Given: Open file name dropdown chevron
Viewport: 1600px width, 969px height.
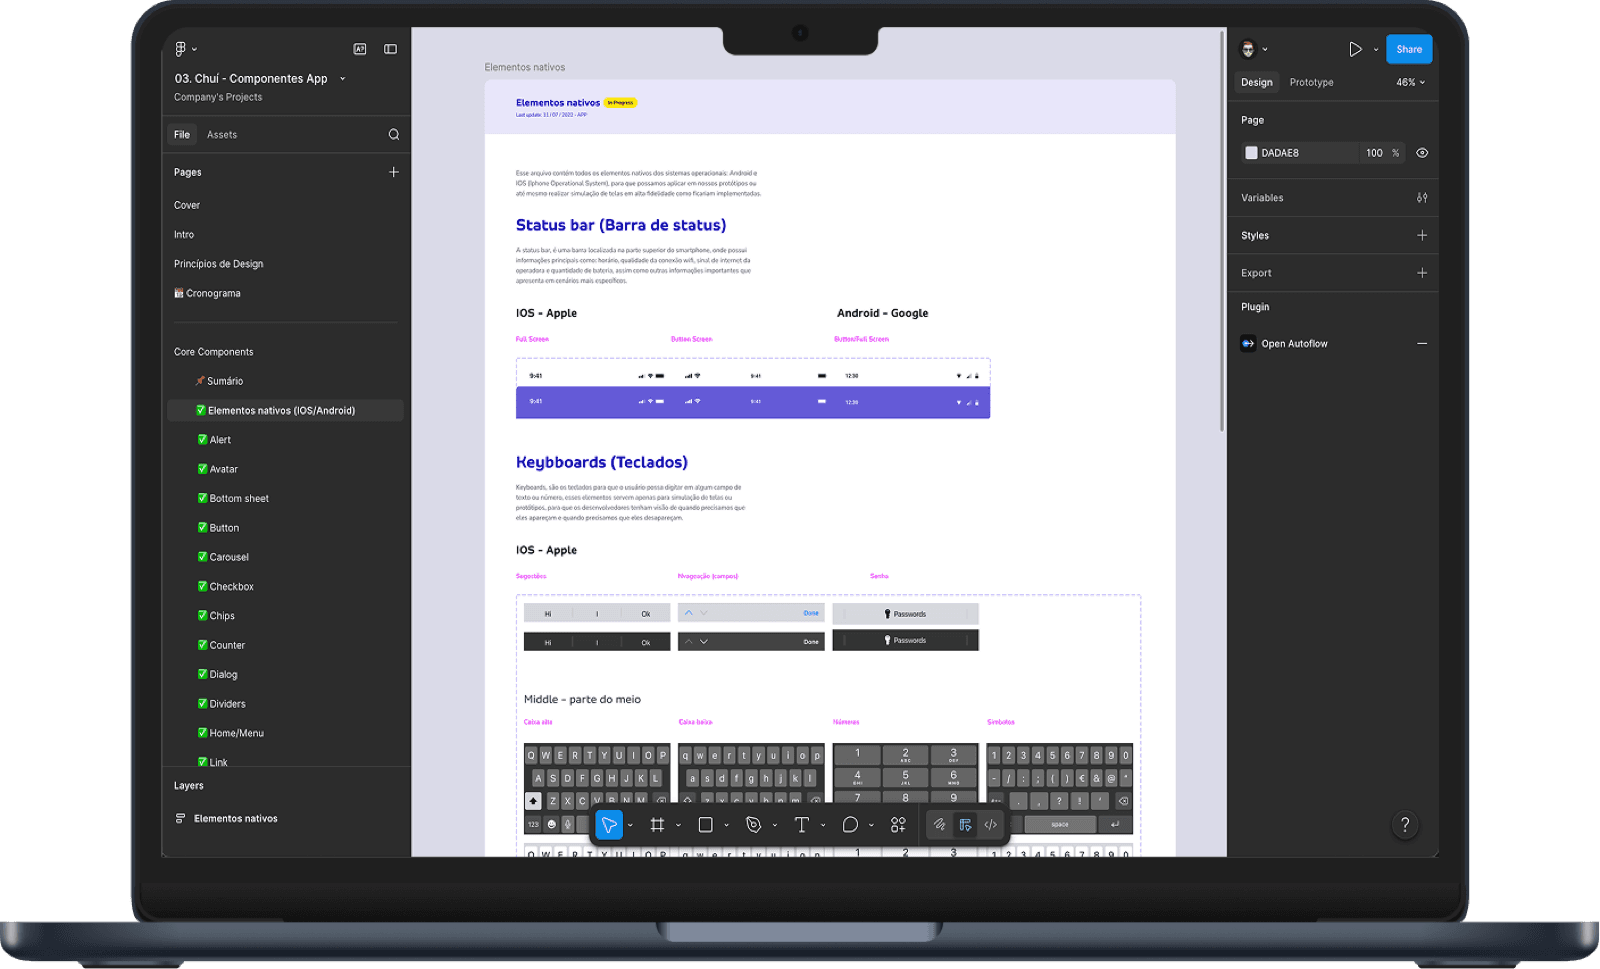Looking at the screenshot, I should click(x=342, y=78).
